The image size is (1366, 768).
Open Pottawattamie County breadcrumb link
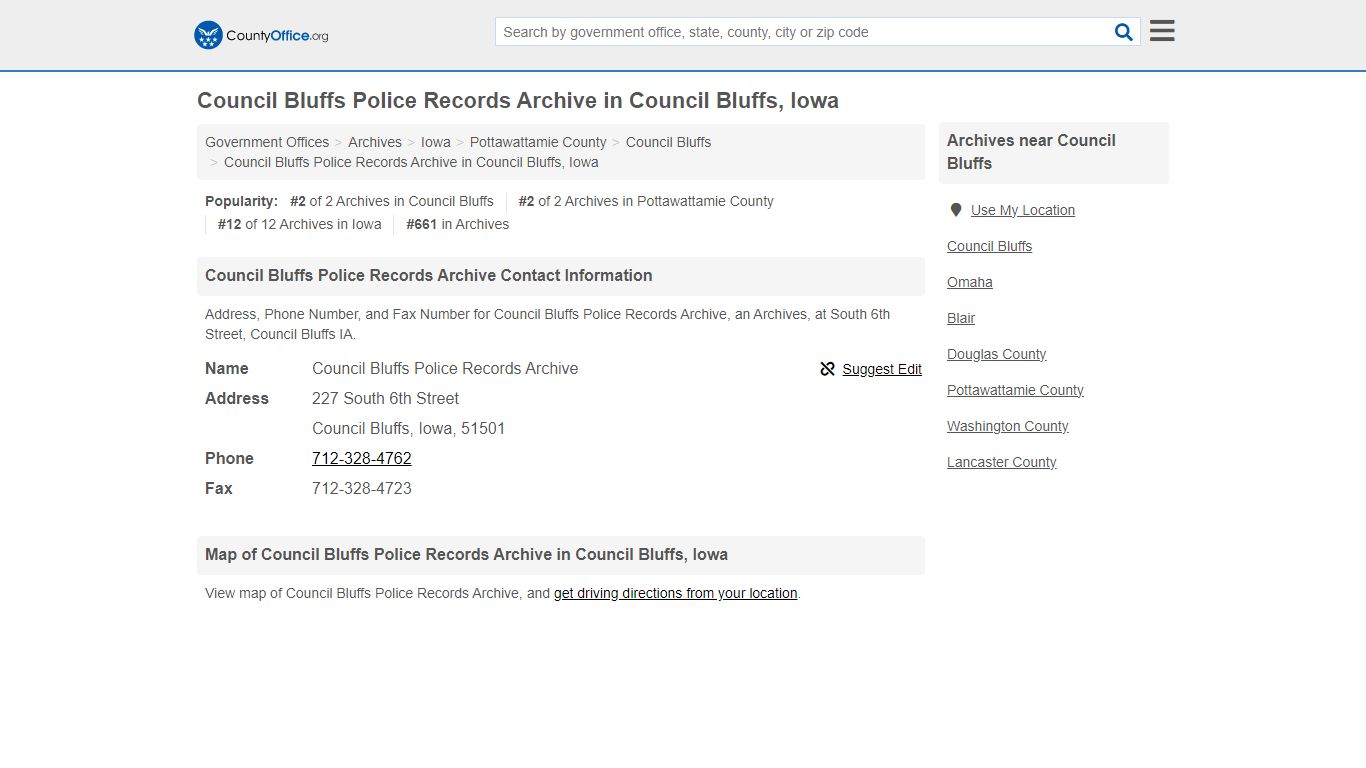538,142
